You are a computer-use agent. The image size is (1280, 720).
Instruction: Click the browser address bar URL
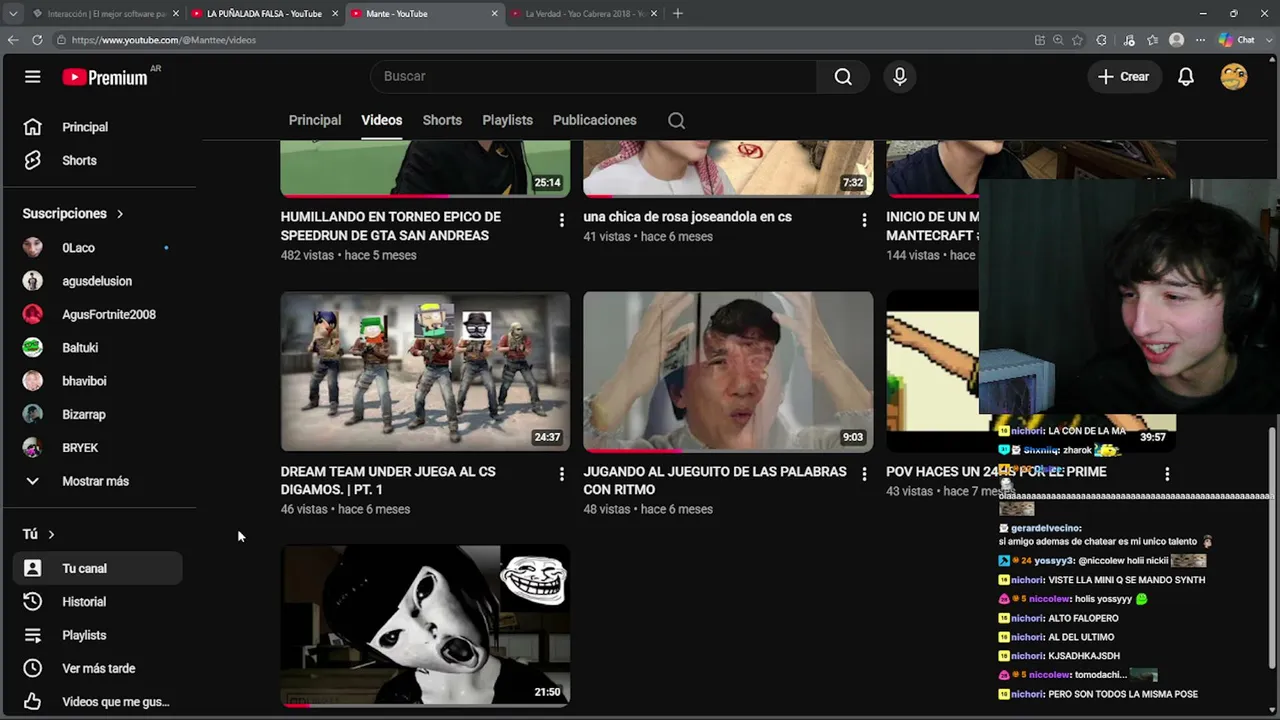point(164,40)
